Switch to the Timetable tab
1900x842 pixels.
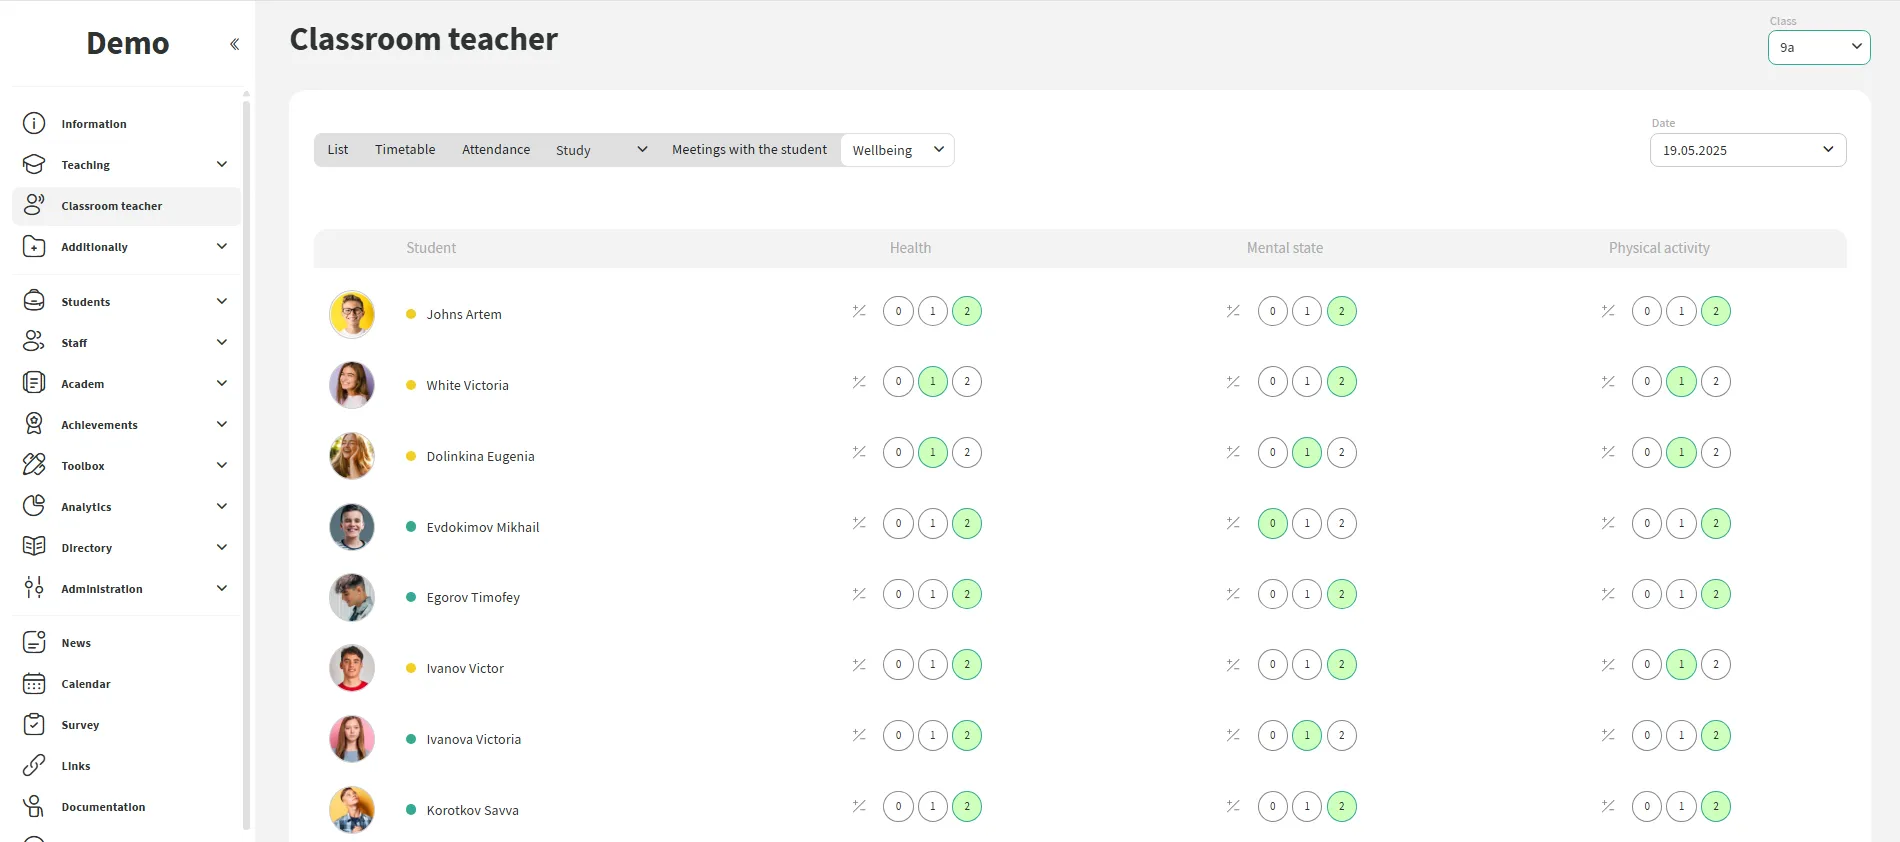click(405, 150)
